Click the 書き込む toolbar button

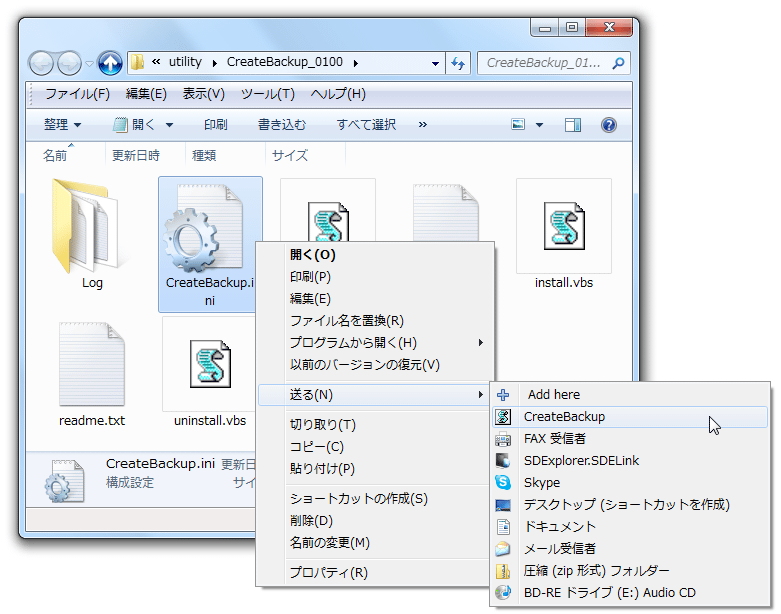[282, 124]
